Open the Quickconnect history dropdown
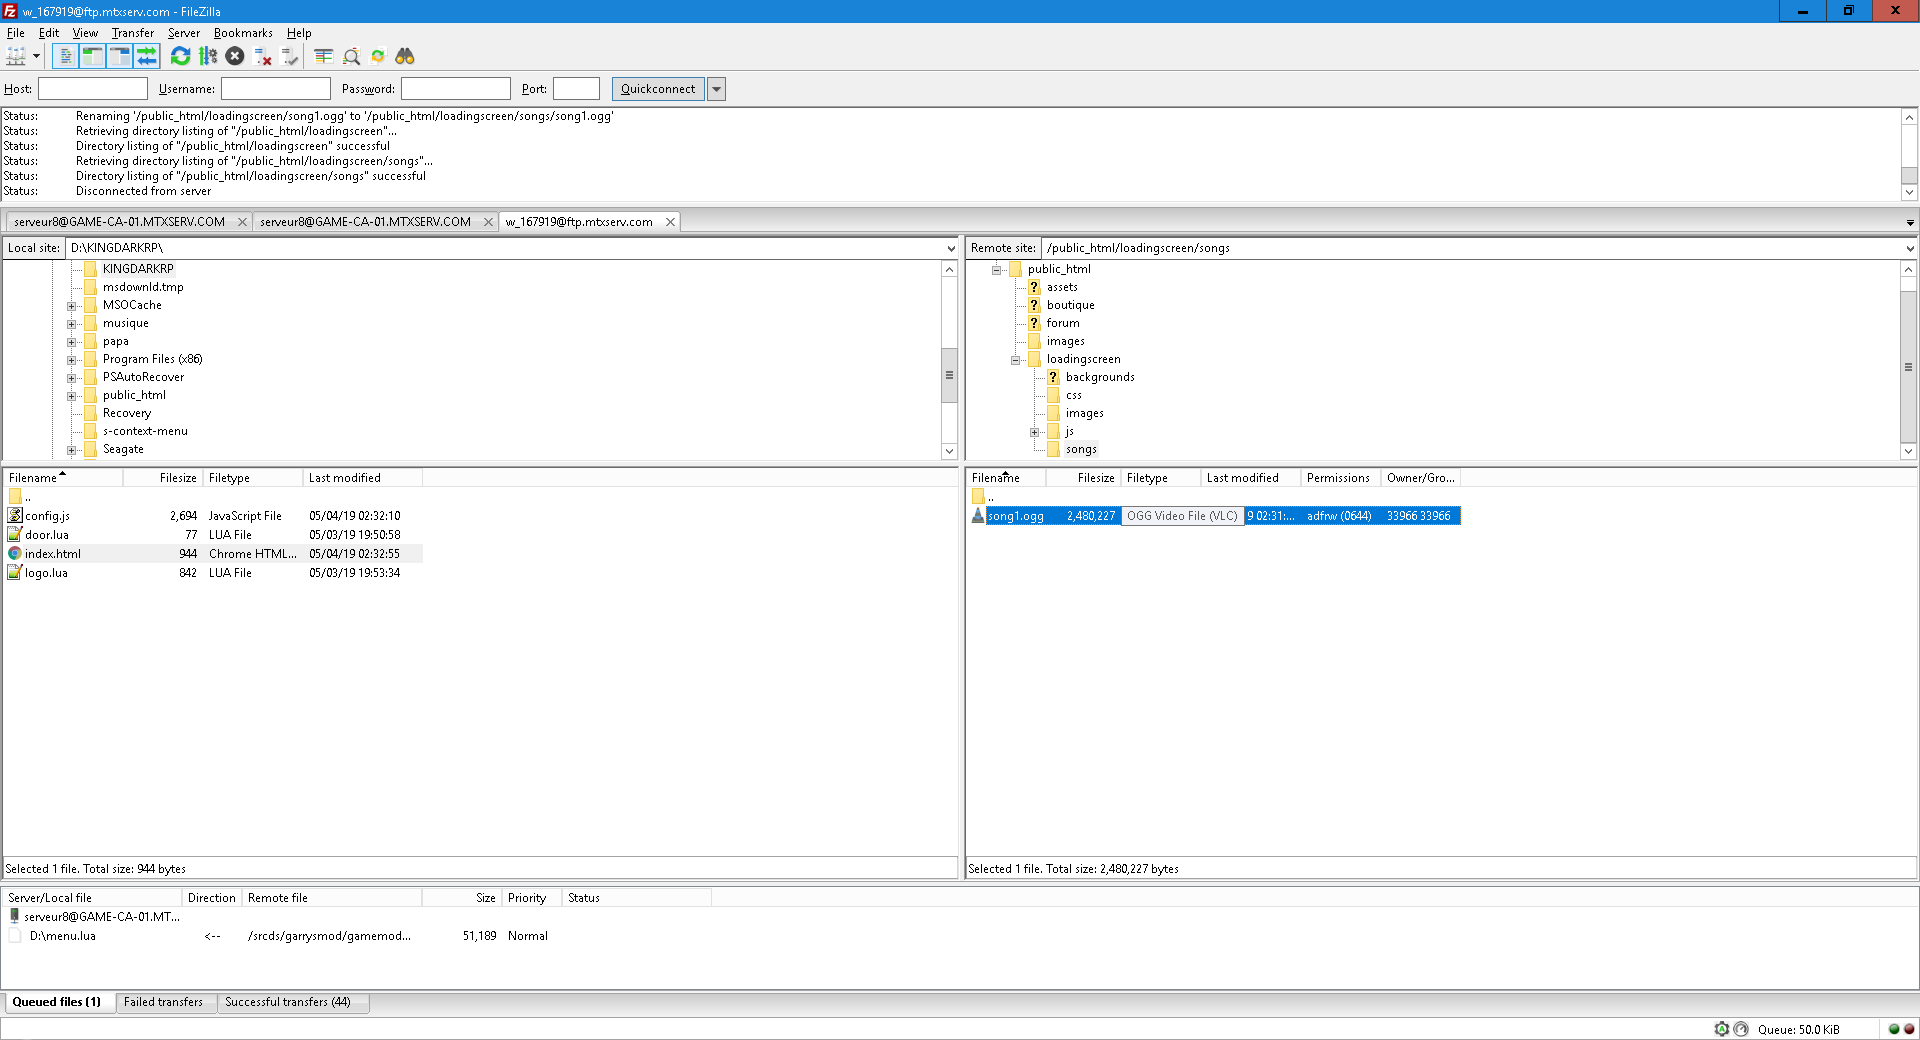The width and height of the screenshot is (1920, 1040). pos(716,89)
